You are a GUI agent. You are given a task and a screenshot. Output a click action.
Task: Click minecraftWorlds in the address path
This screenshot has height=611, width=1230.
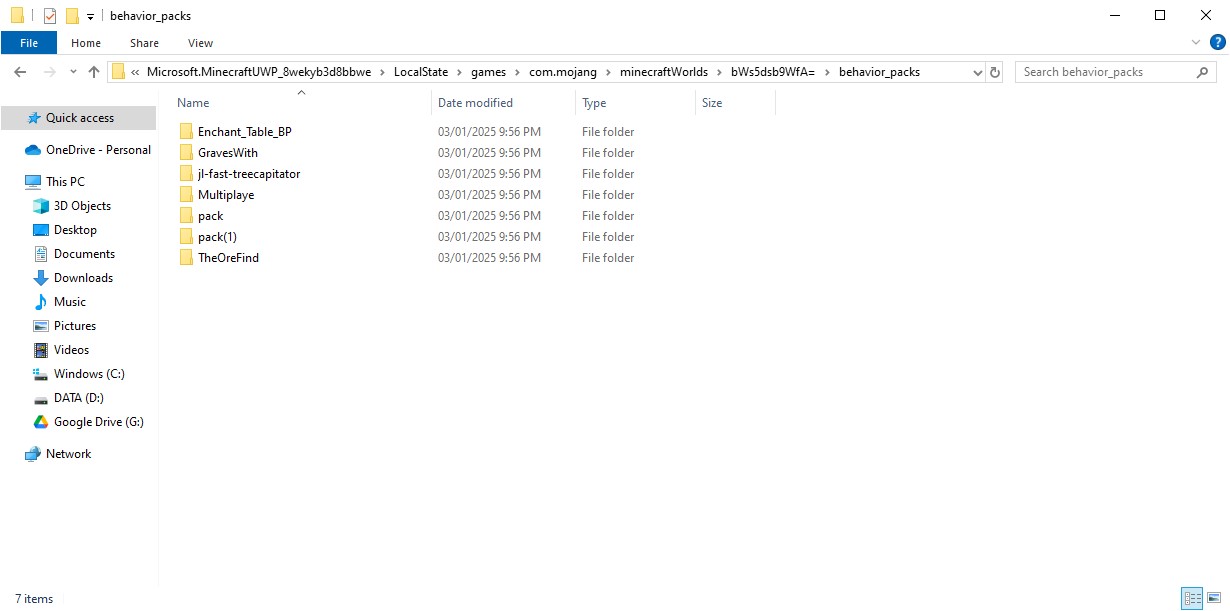(x=663, y=72)
